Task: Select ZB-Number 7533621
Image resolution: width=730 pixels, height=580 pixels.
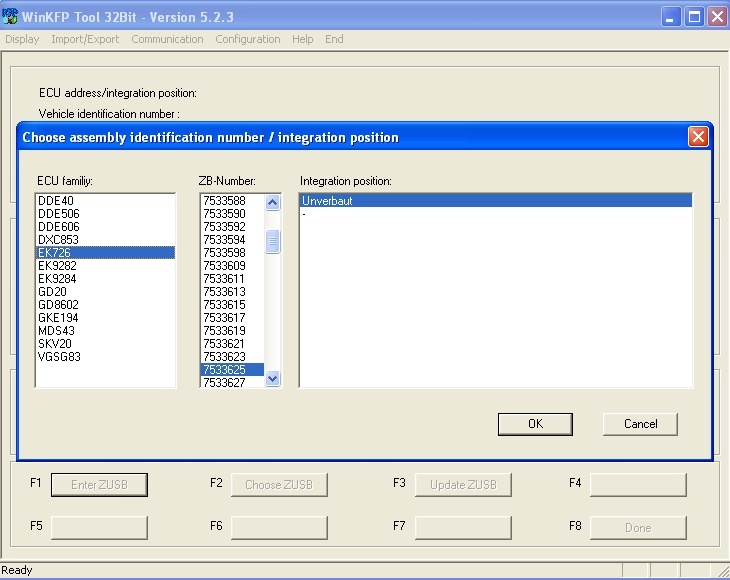Action: [x=232, y=344]
